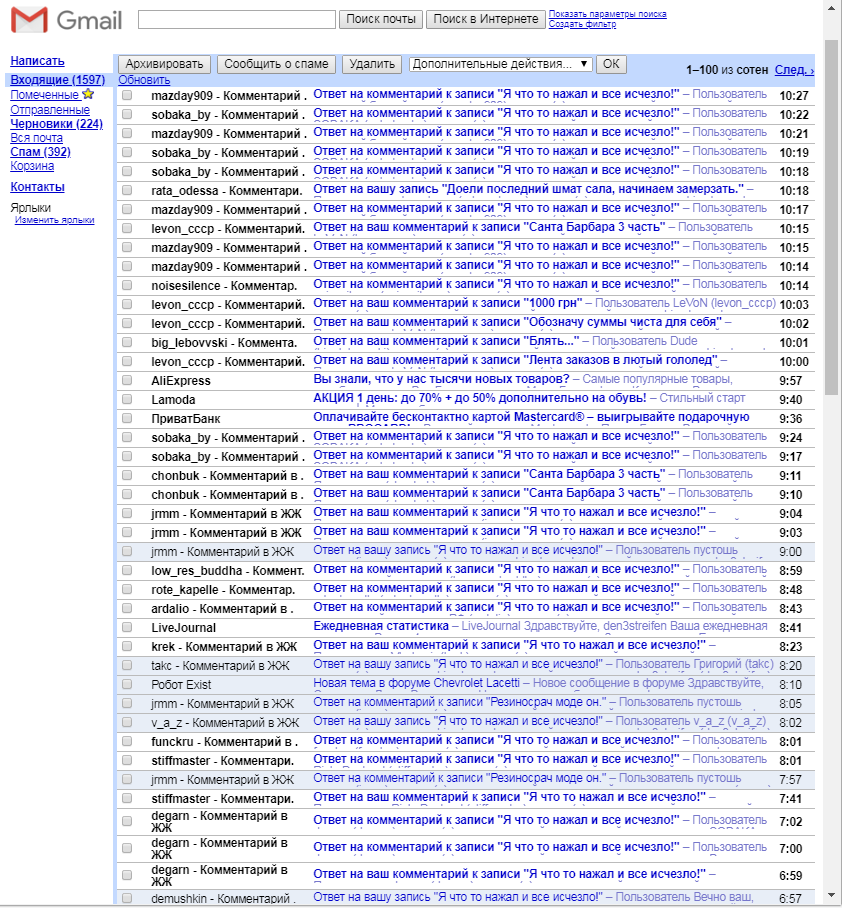Open the Спам (392) folder

(41, 152)
